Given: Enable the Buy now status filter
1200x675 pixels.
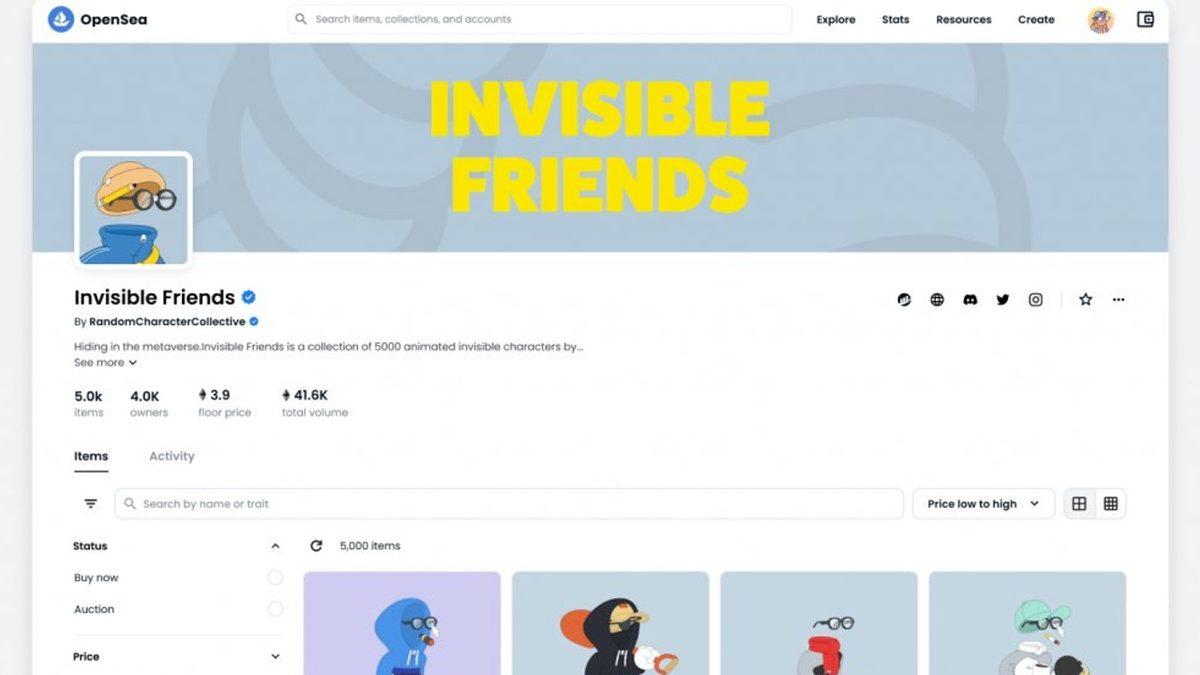Looking at the screenshot, I should [275, 578].
